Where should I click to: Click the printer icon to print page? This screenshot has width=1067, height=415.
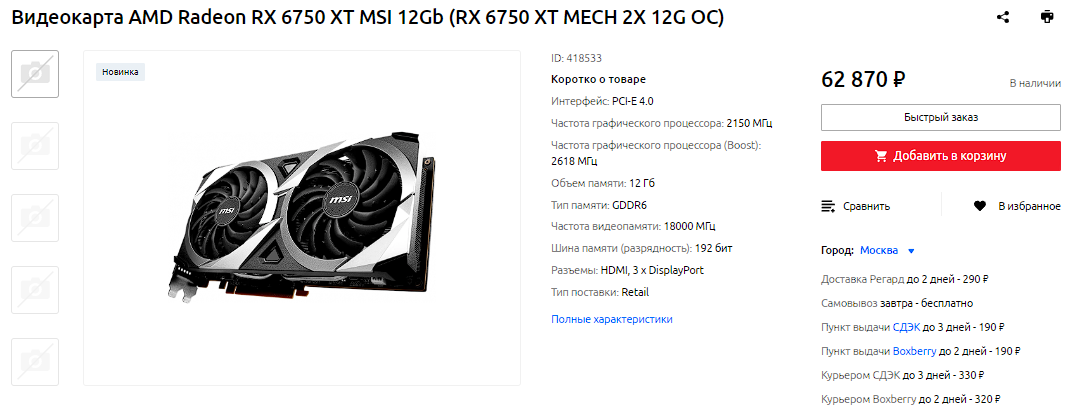coord(1047,18)
